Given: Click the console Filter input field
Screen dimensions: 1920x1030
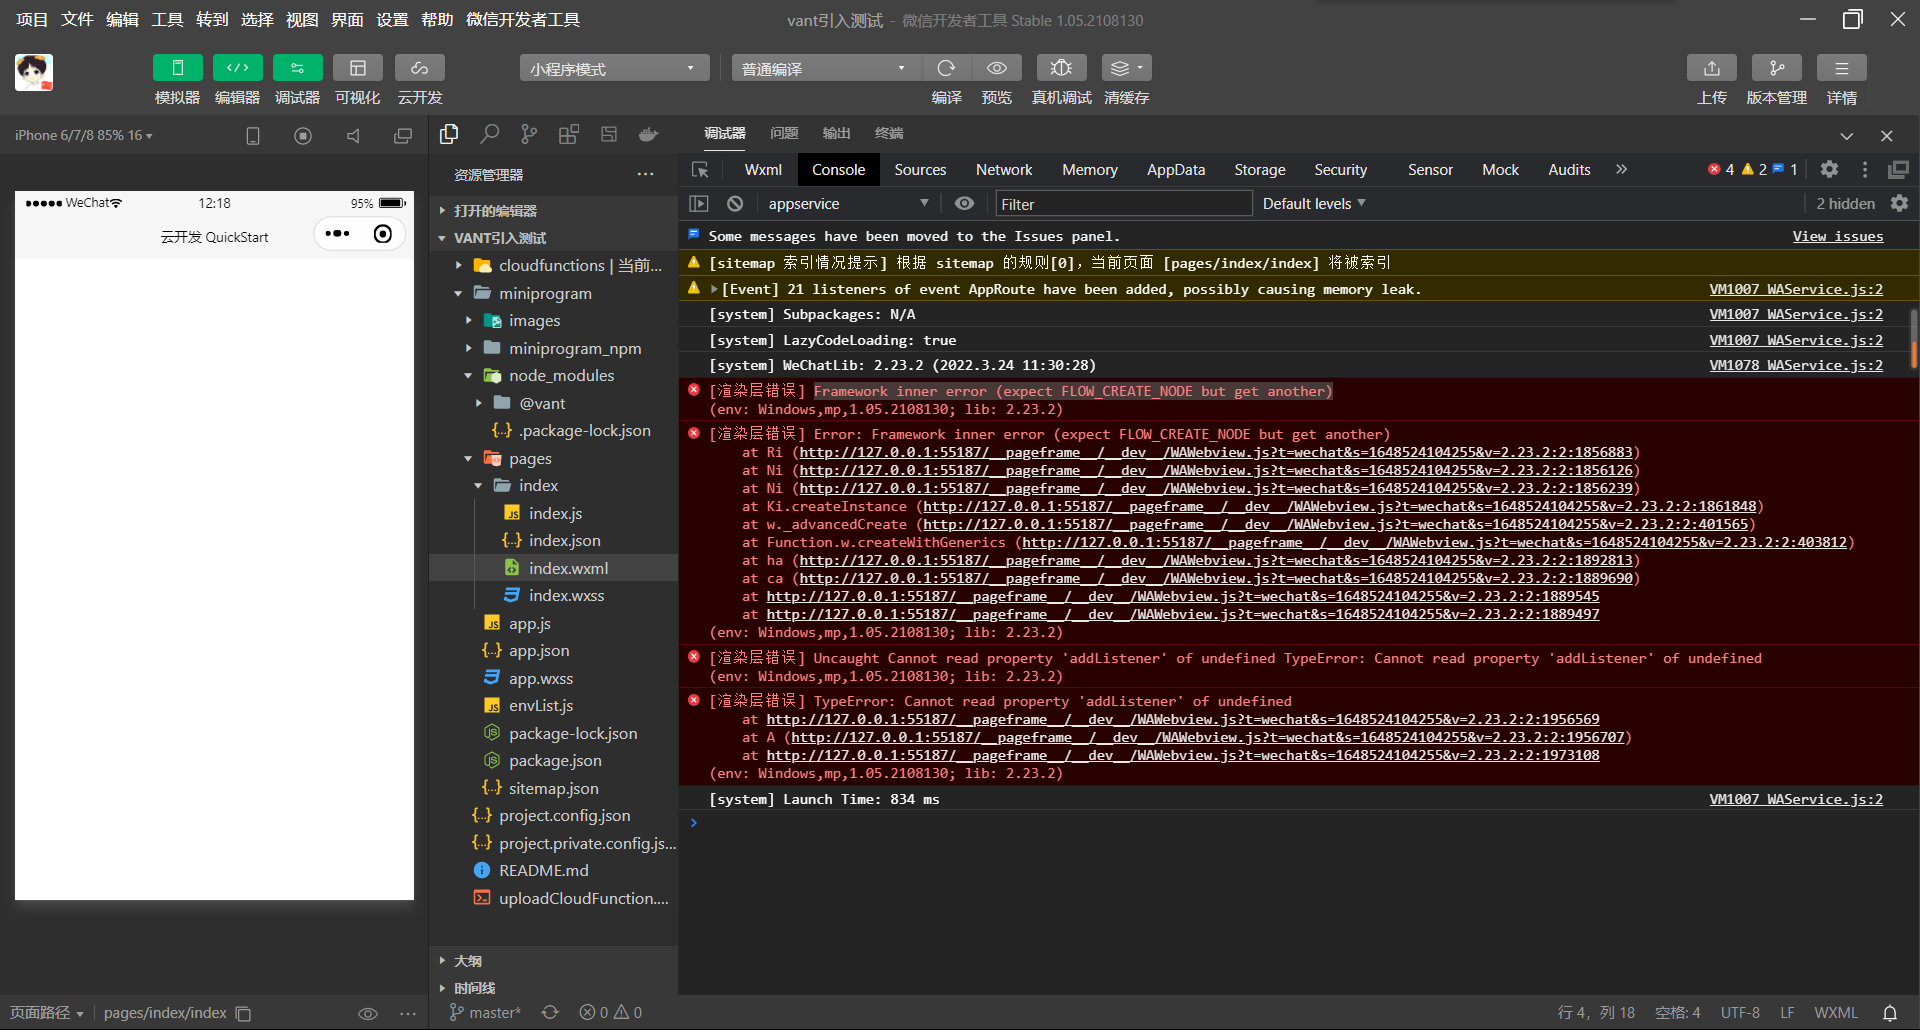Looking at the screenshot, I should pos(1123,204).
